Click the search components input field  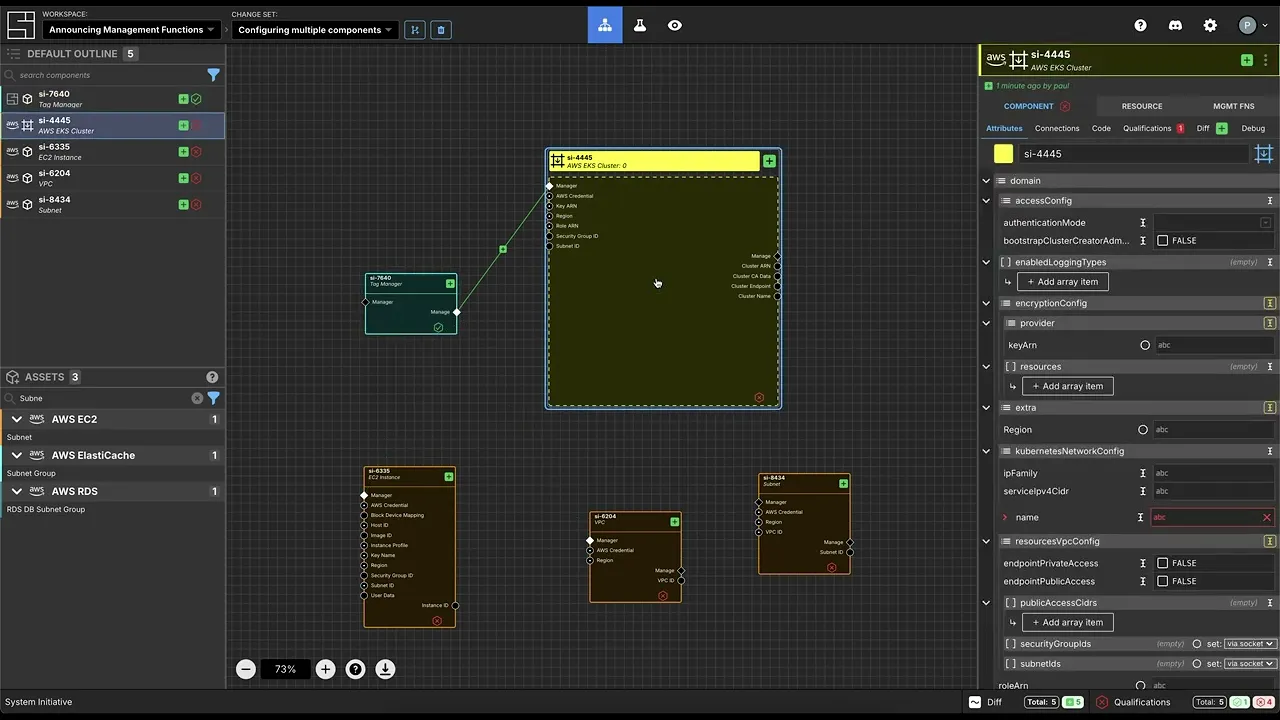point(105,75)
